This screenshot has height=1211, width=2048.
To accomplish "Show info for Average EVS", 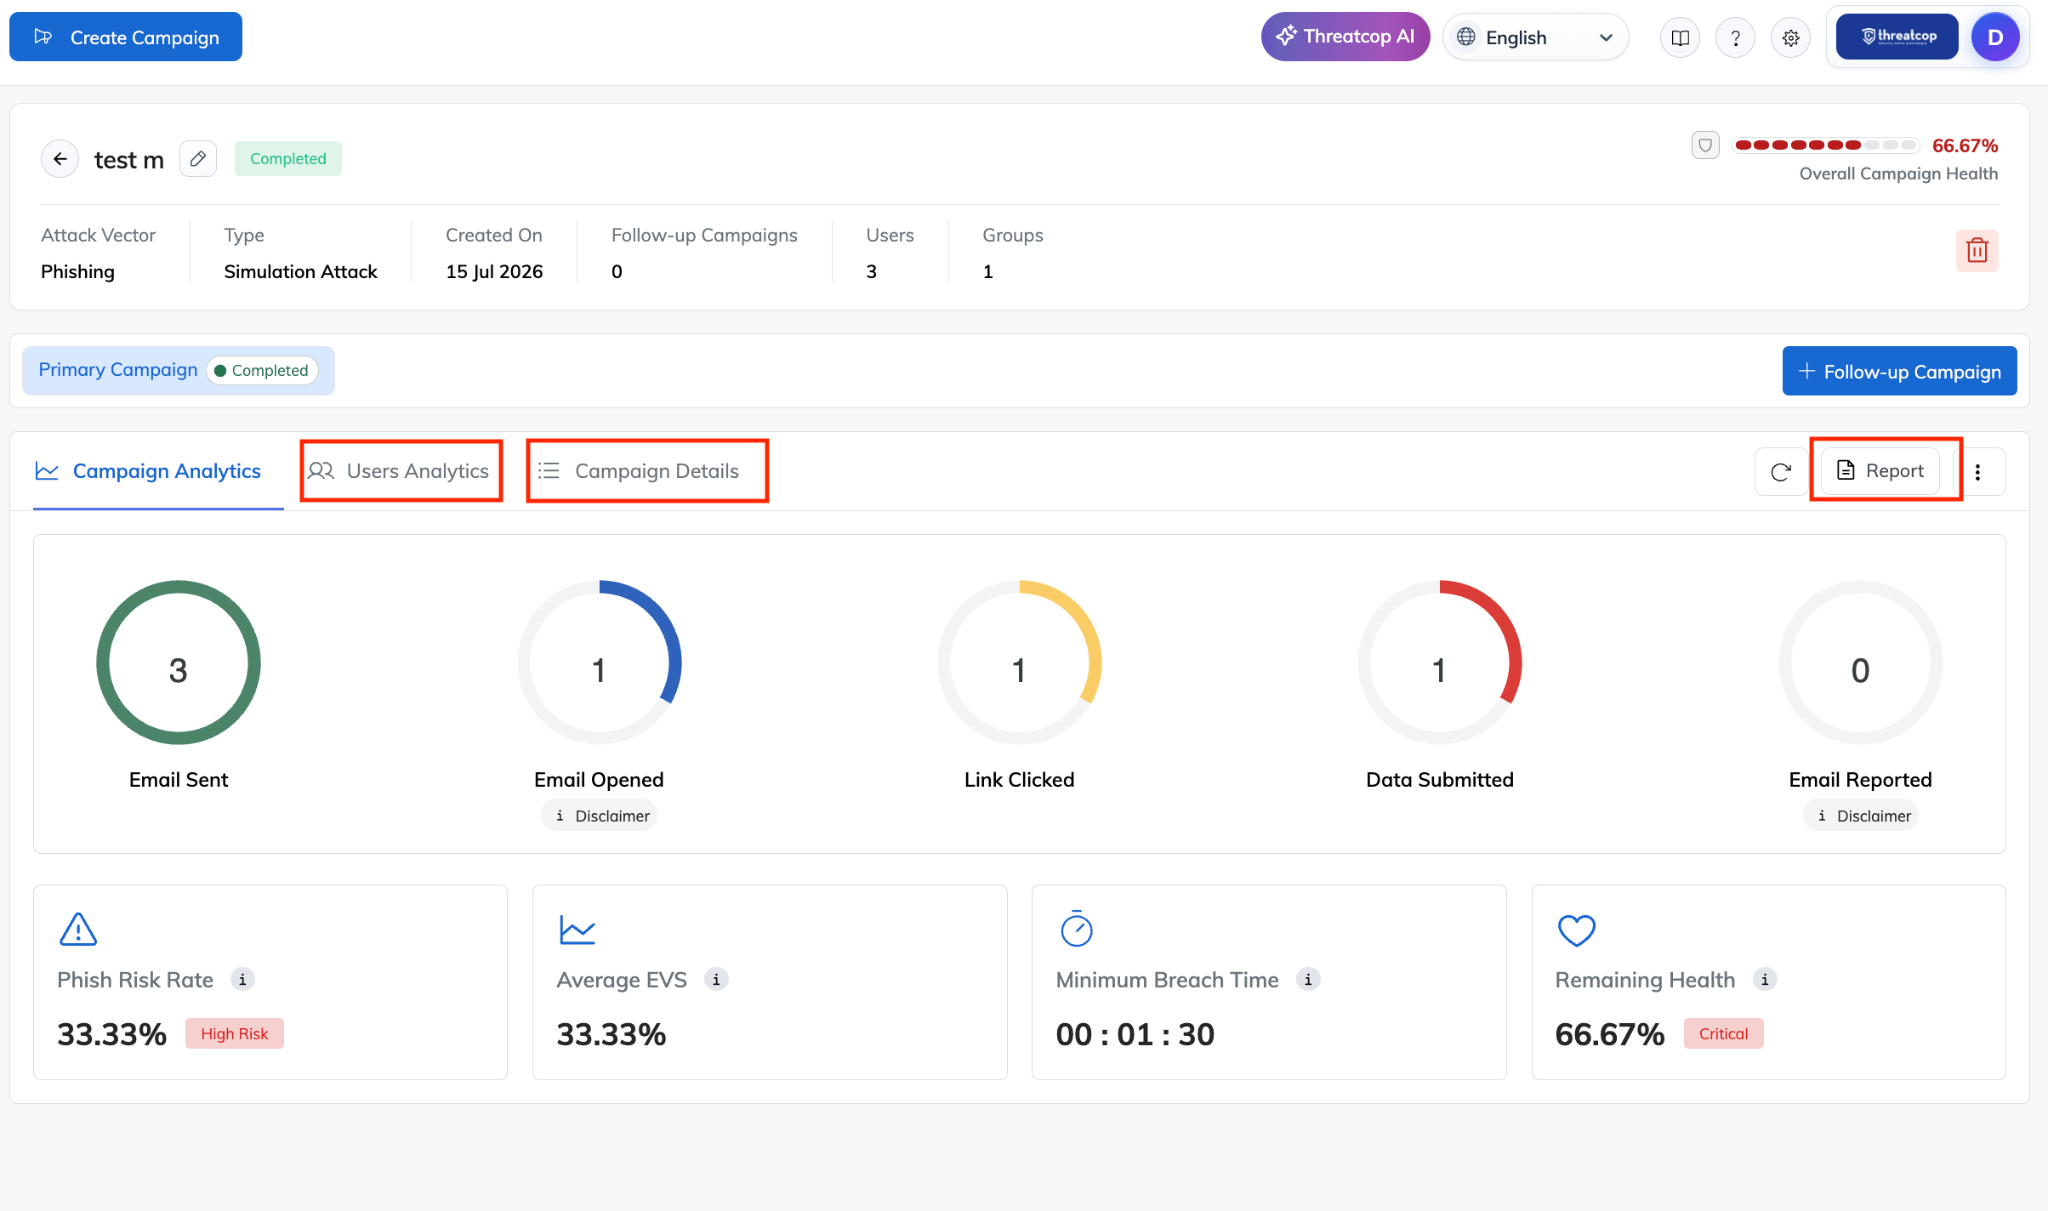I will [716, 980].
